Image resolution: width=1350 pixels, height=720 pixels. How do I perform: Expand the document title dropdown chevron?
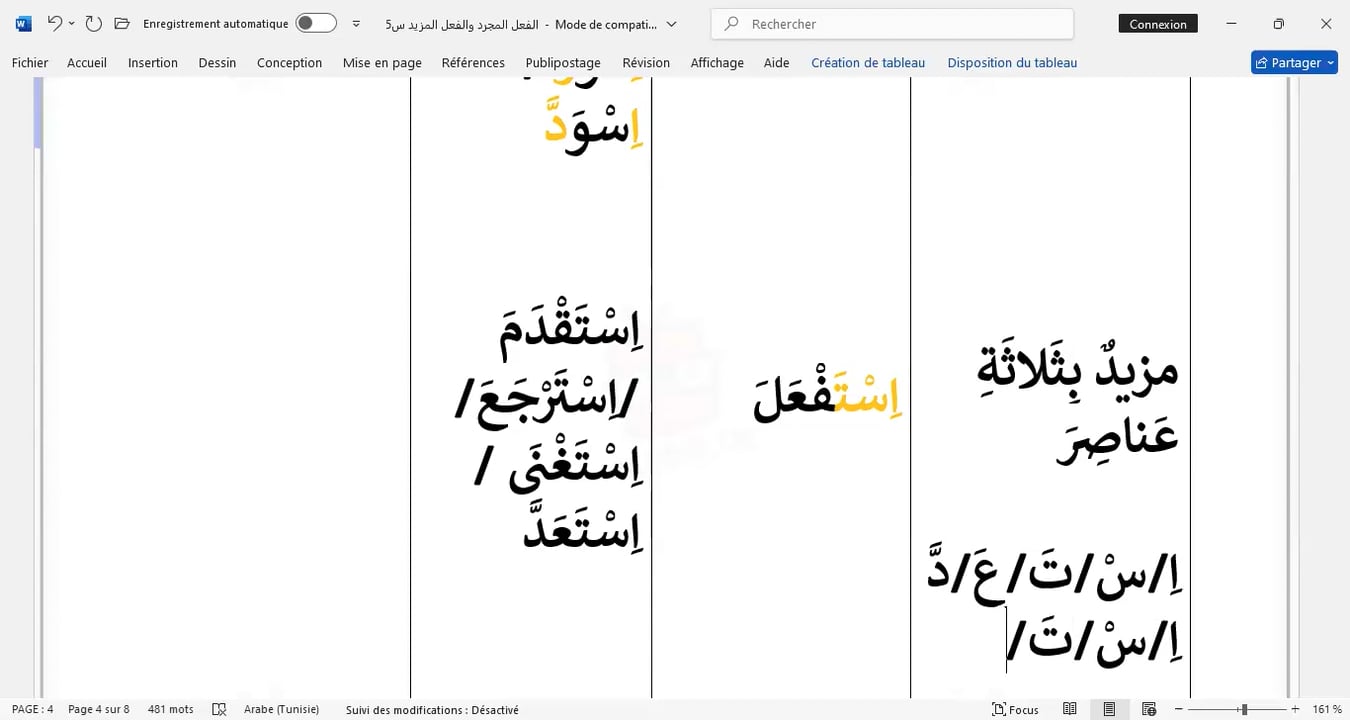(x=671, y=23)
